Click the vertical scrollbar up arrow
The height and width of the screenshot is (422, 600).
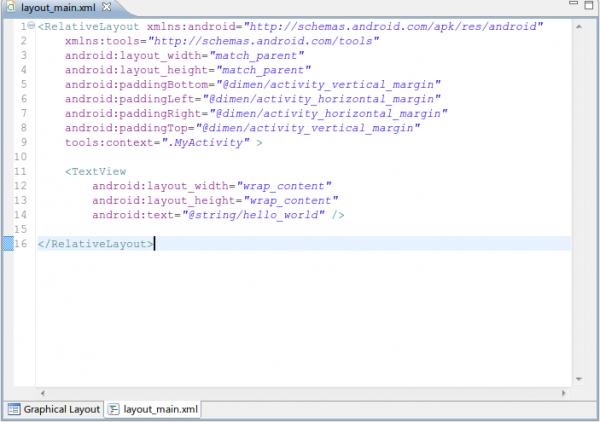click(x=579, y=27)
